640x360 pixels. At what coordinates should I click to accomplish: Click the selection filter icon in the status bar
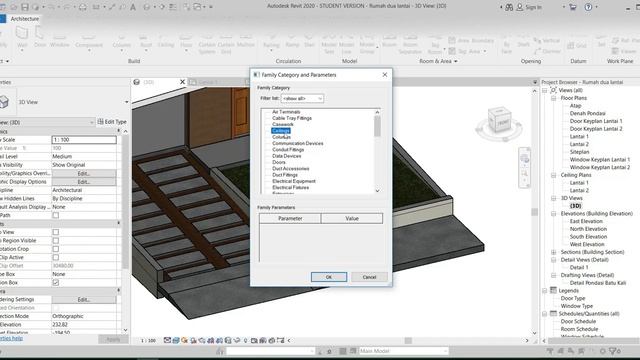tap(612, 351)
